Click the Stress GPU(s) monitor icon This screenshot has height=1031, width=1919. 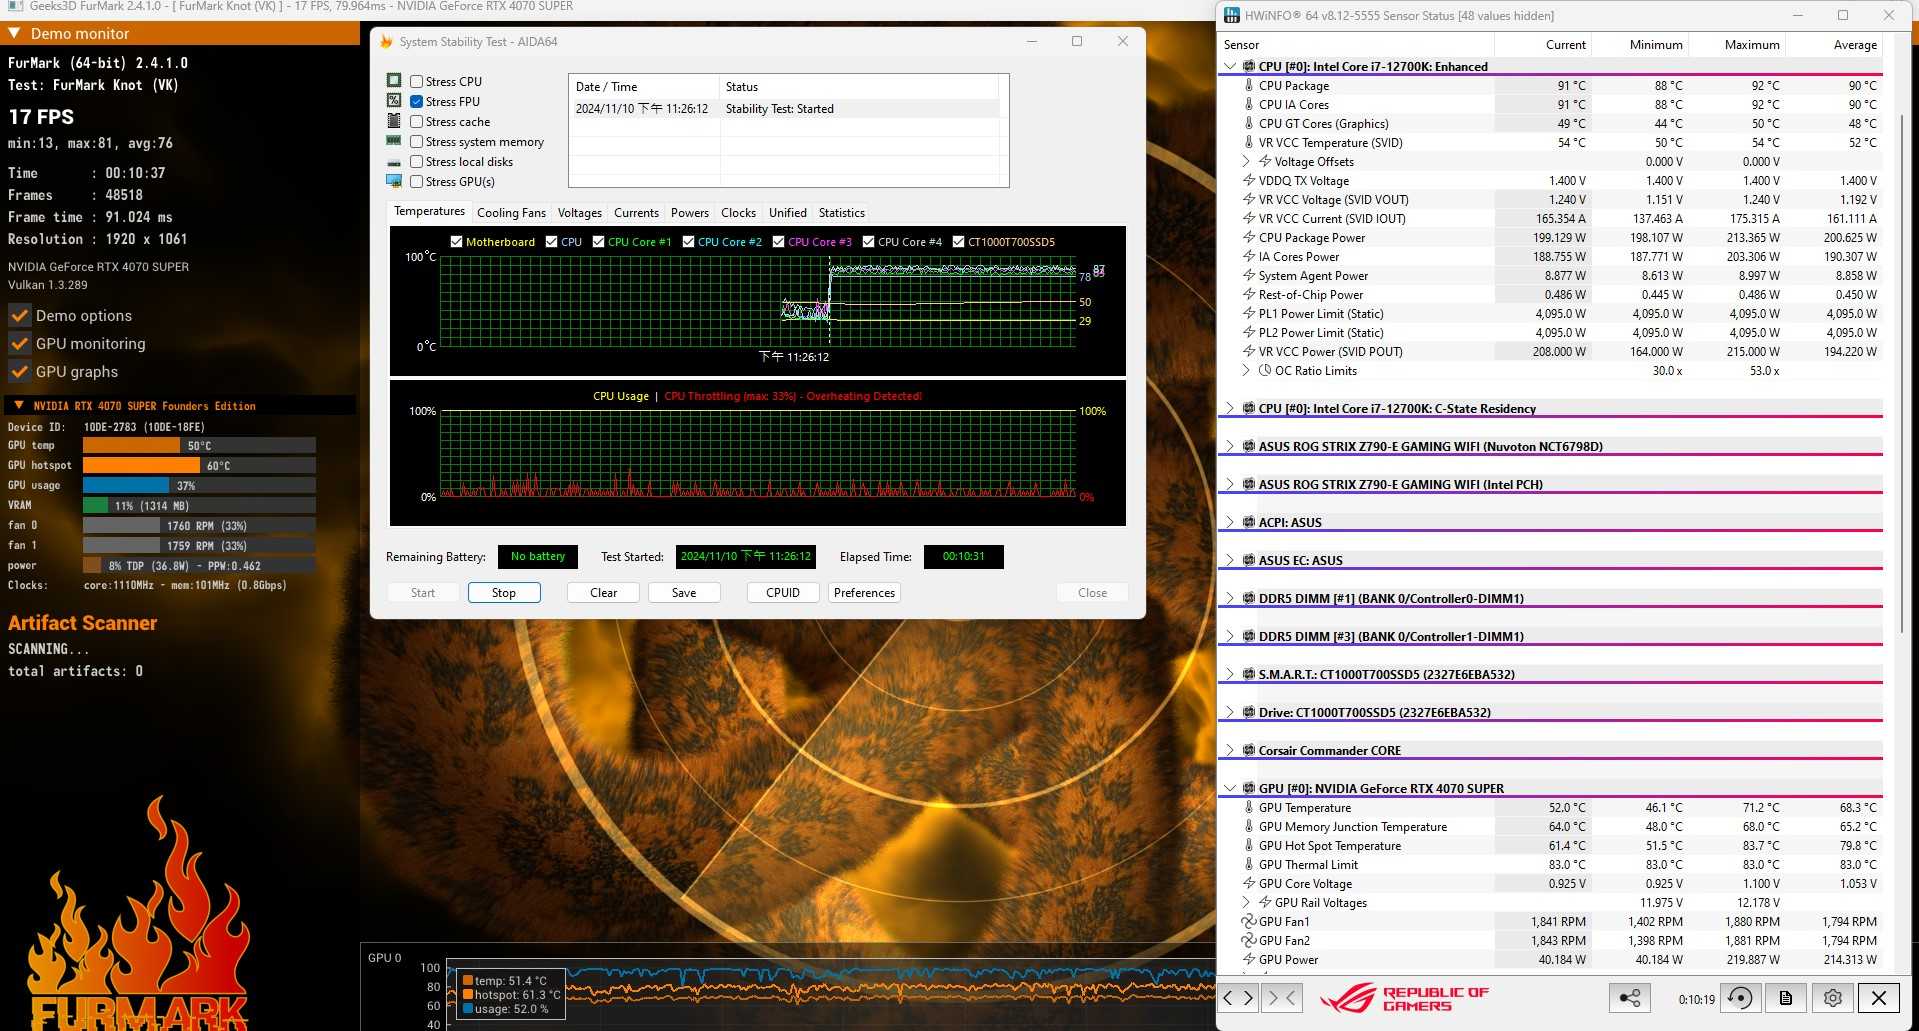[x=394, y=181]
